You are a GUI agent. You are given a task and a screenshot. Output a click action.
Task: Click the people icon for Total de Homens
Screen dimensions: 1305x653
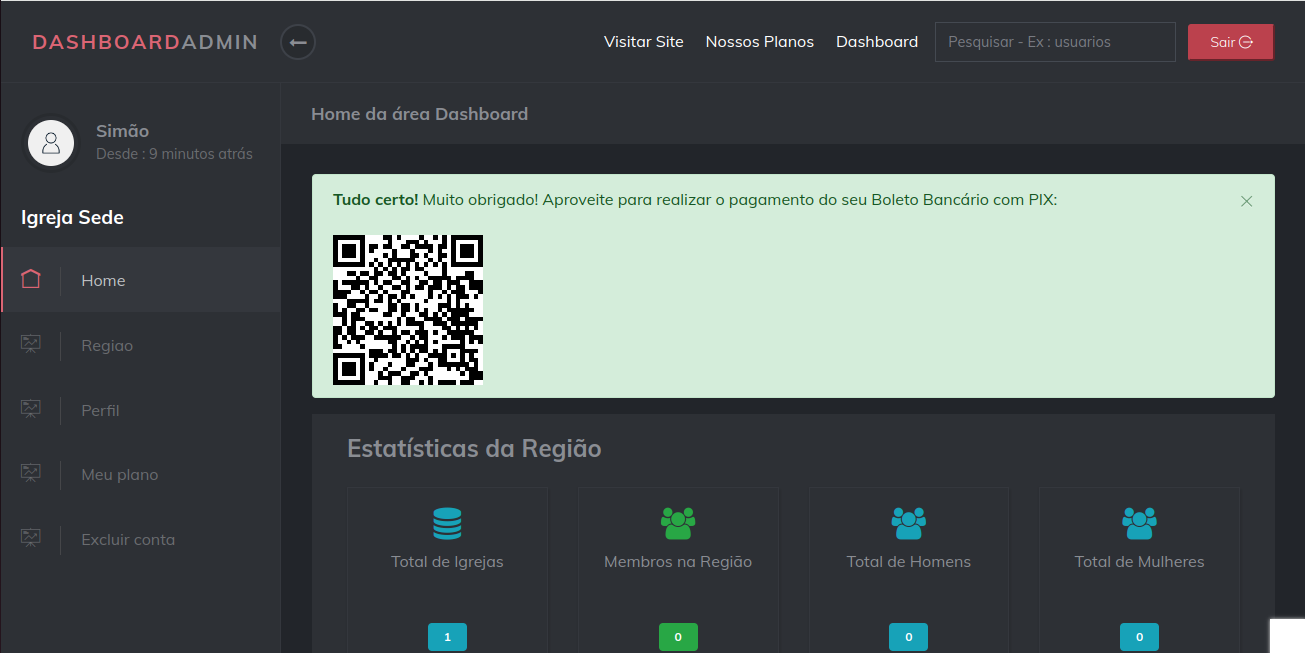pyautogui.click(x=908, y=523)
